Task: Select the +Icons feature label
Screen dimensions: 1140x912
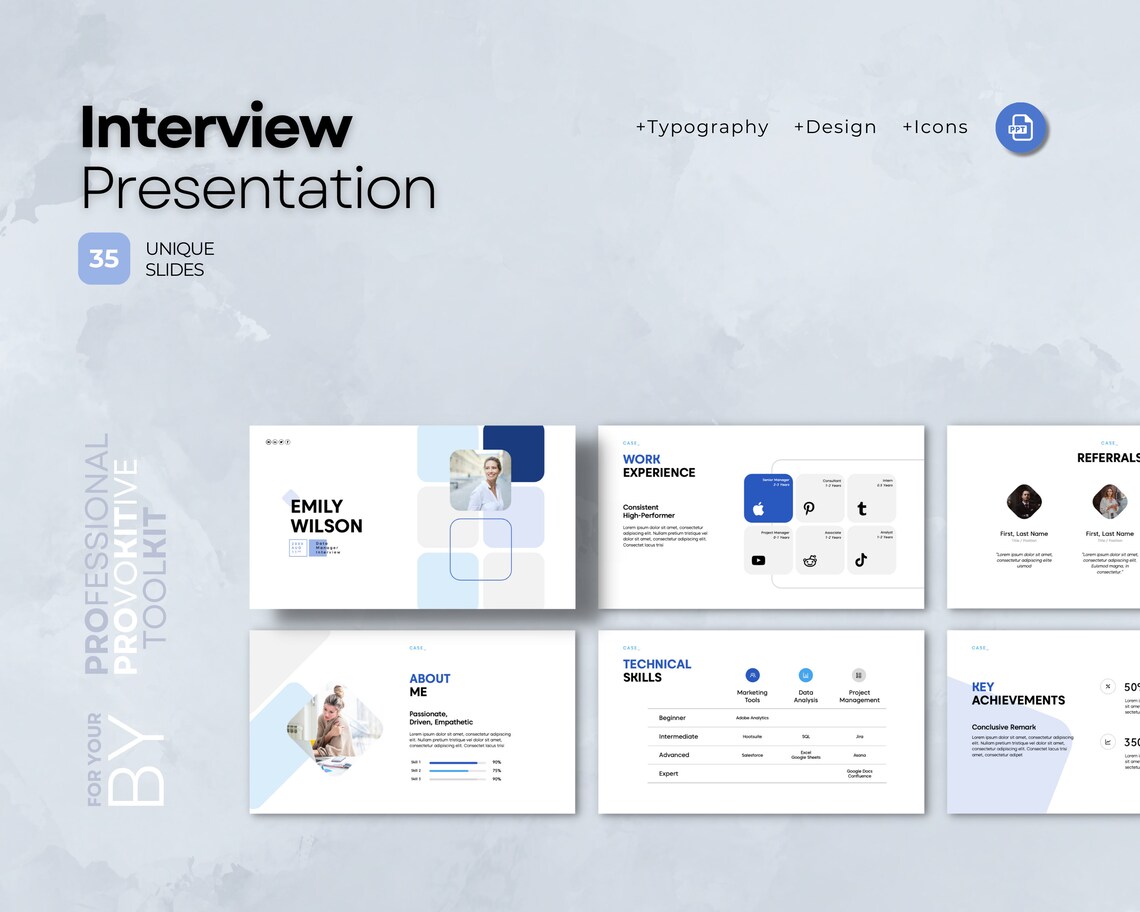Action: click(935, 127)
